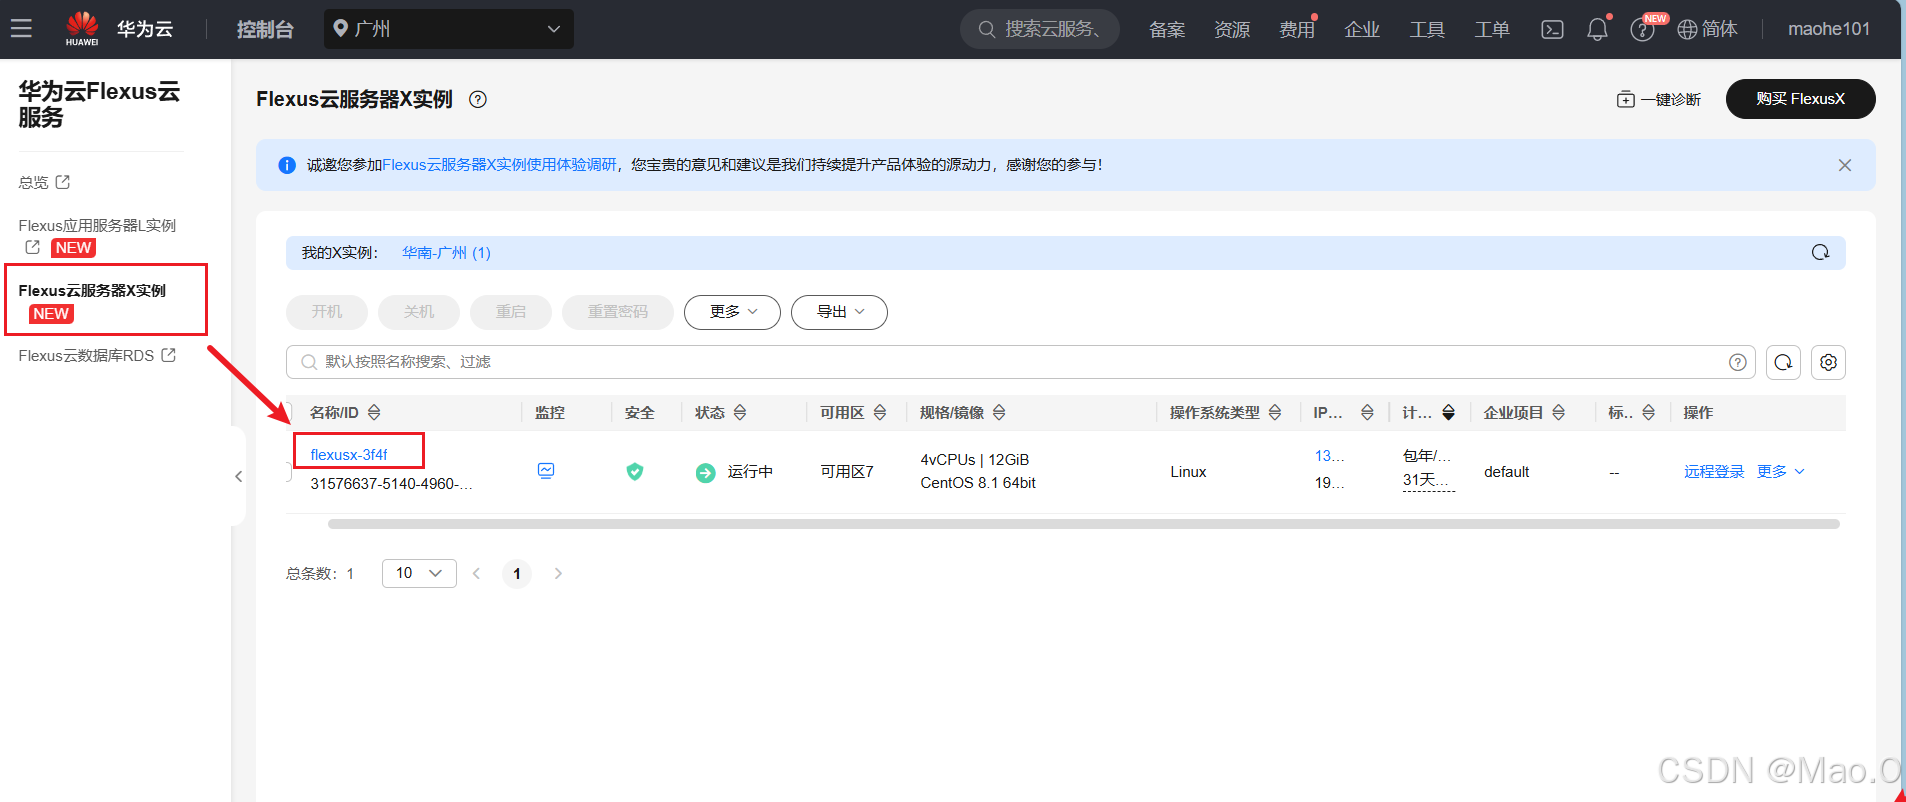Sort by 状态 column
This screenshot has height=802, width=1906.
740,412
